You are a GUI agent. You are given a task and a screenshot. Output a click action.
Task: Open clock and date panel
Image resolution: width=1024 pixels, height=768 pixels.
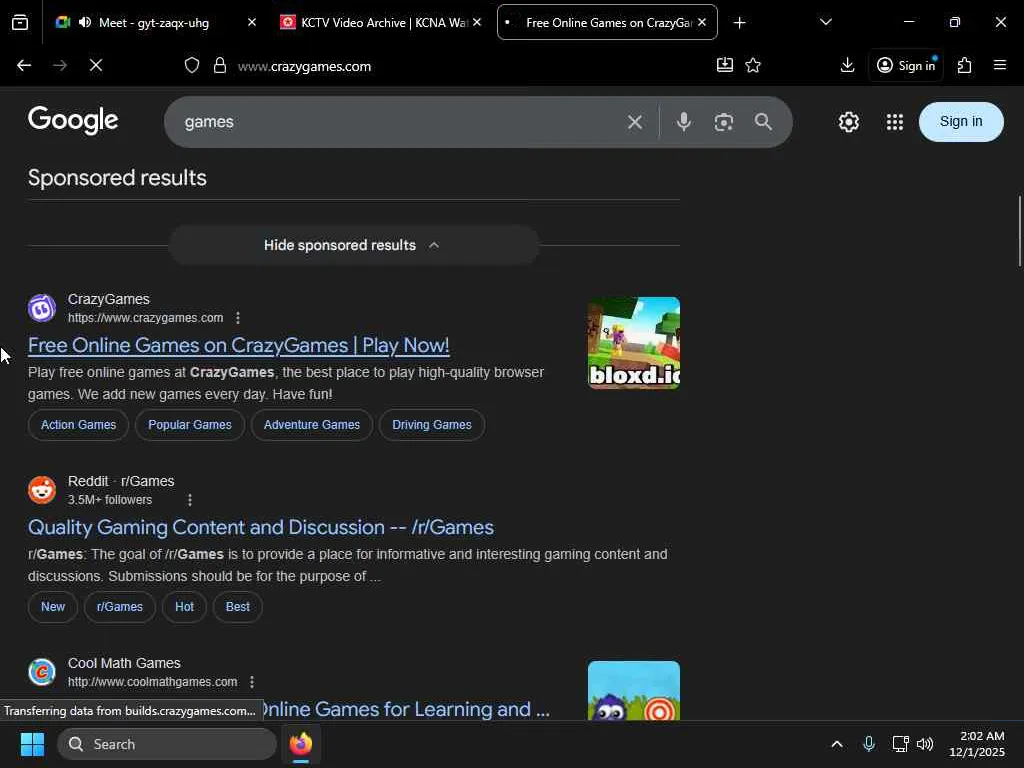coord(976,744)
